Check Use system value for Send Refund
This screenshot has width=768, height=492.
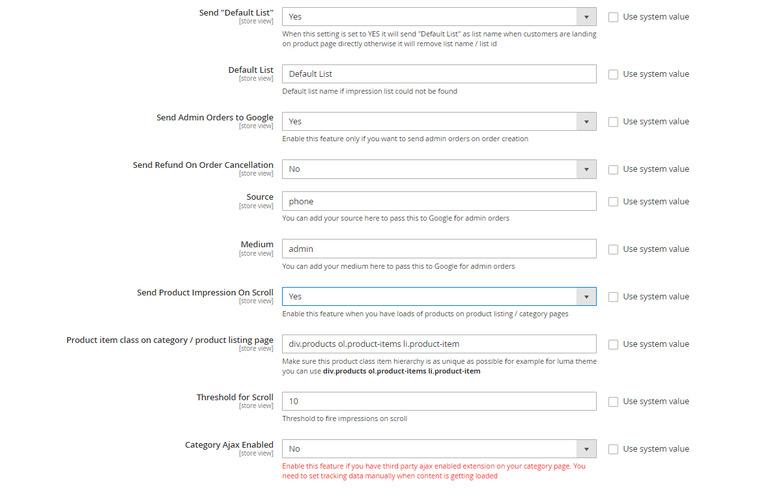pos(613,169)
